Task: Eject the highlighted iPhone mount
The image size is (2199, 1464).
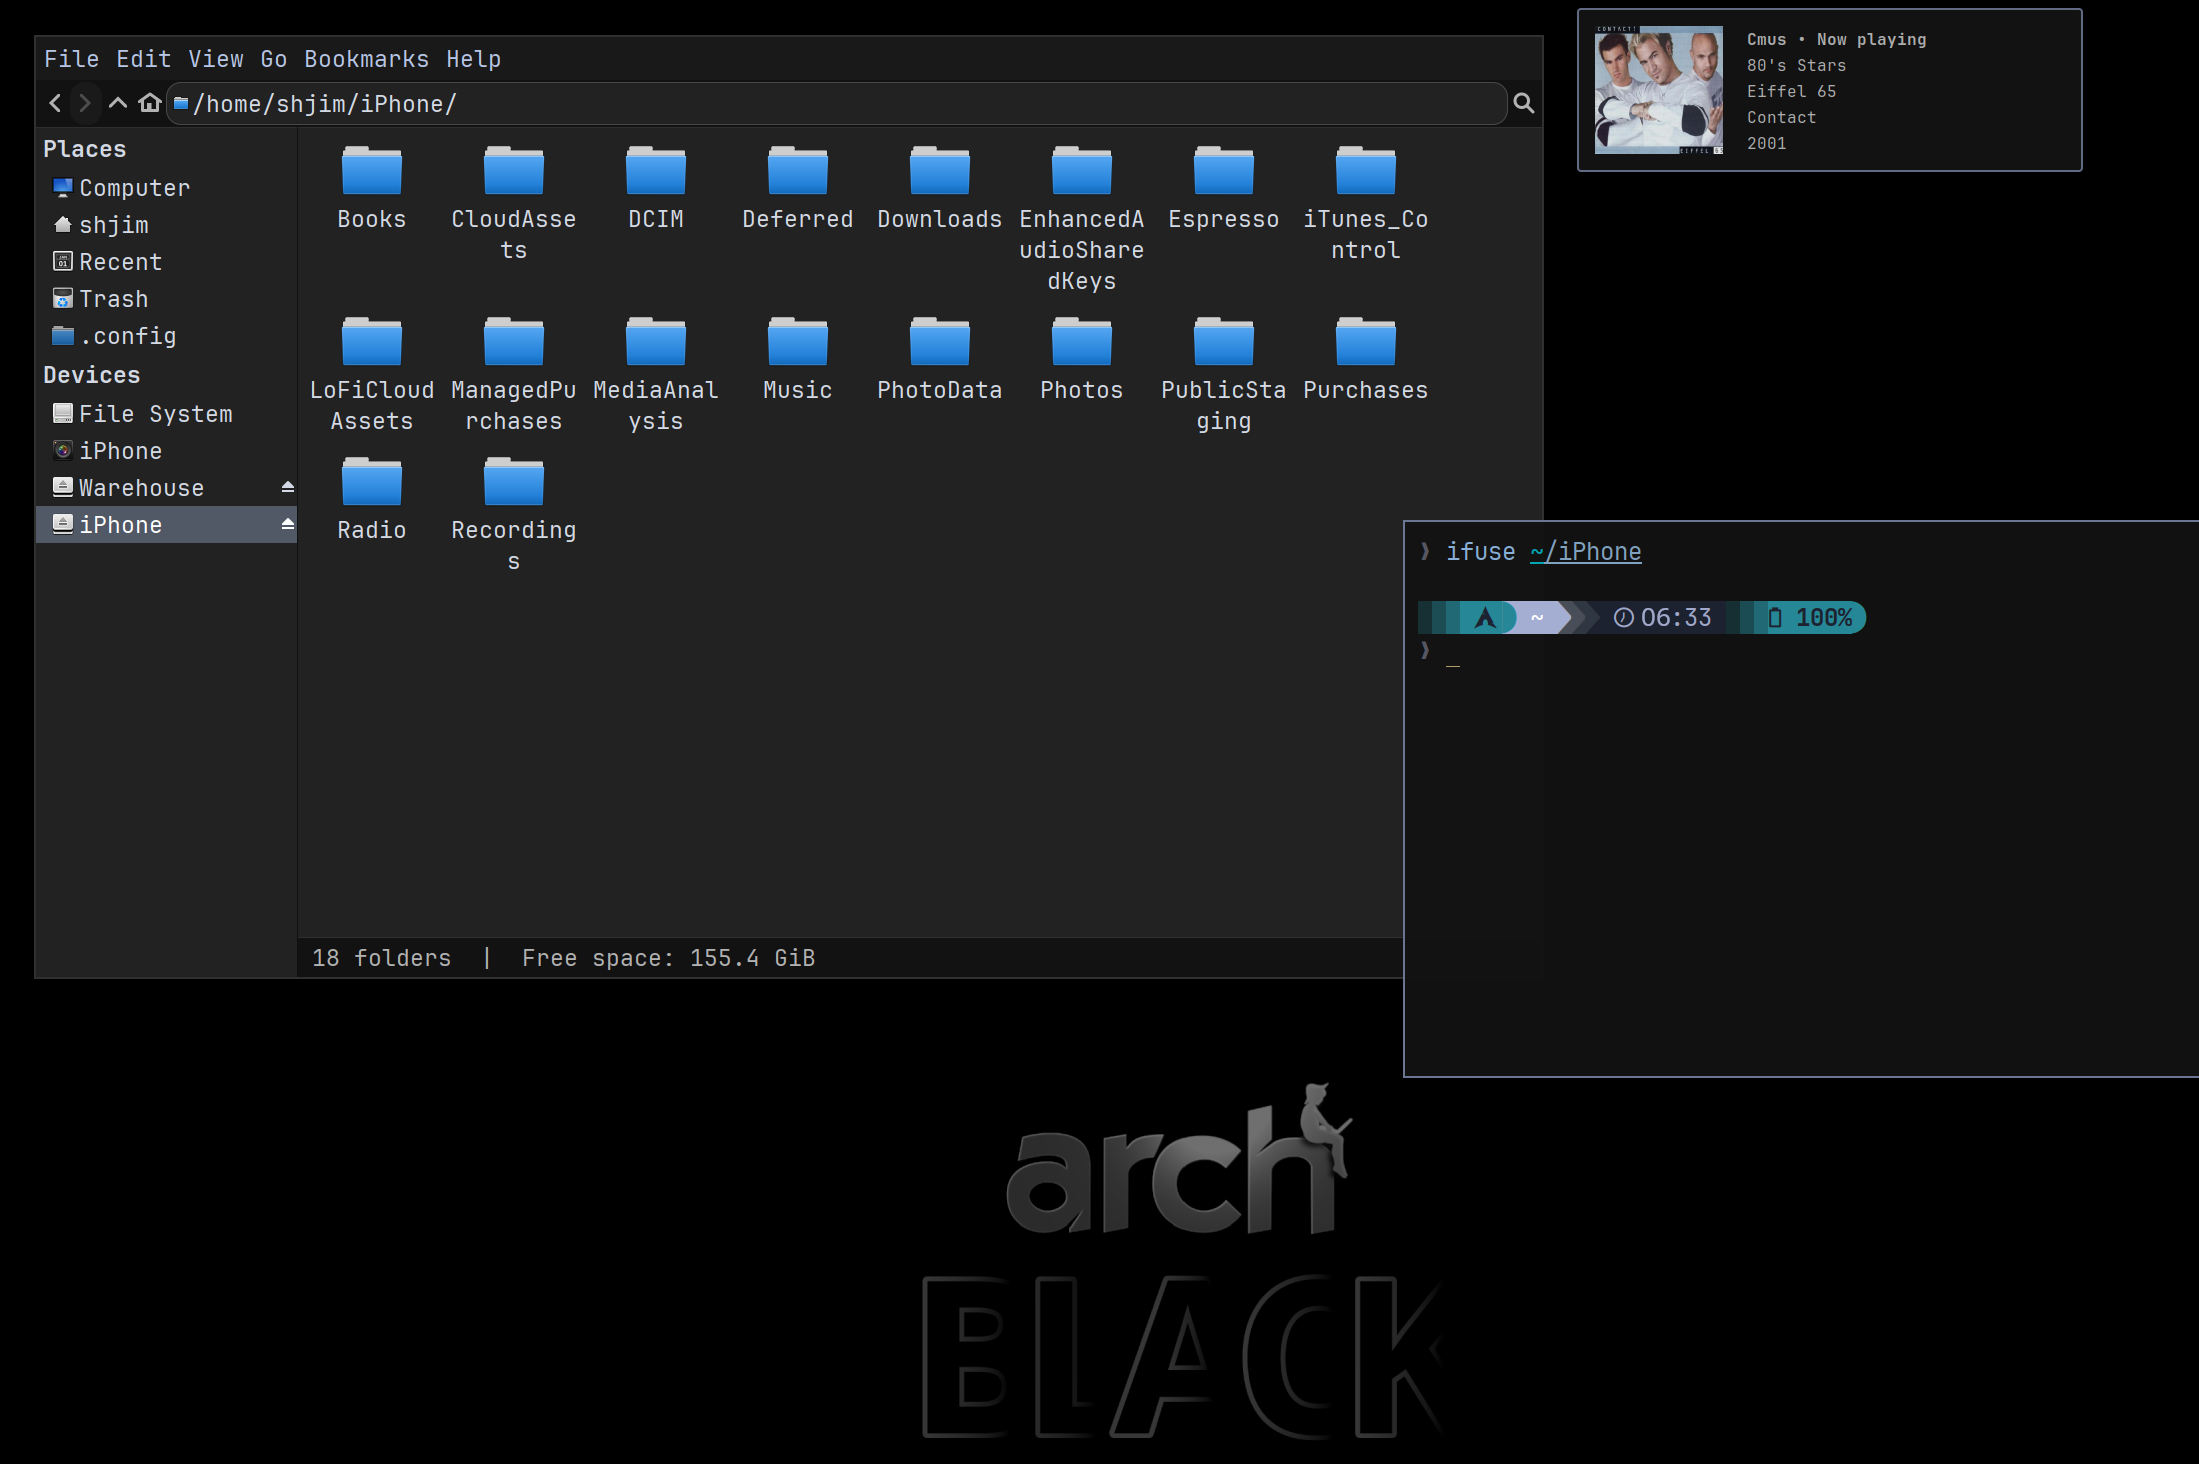Action: click(287, 524)
